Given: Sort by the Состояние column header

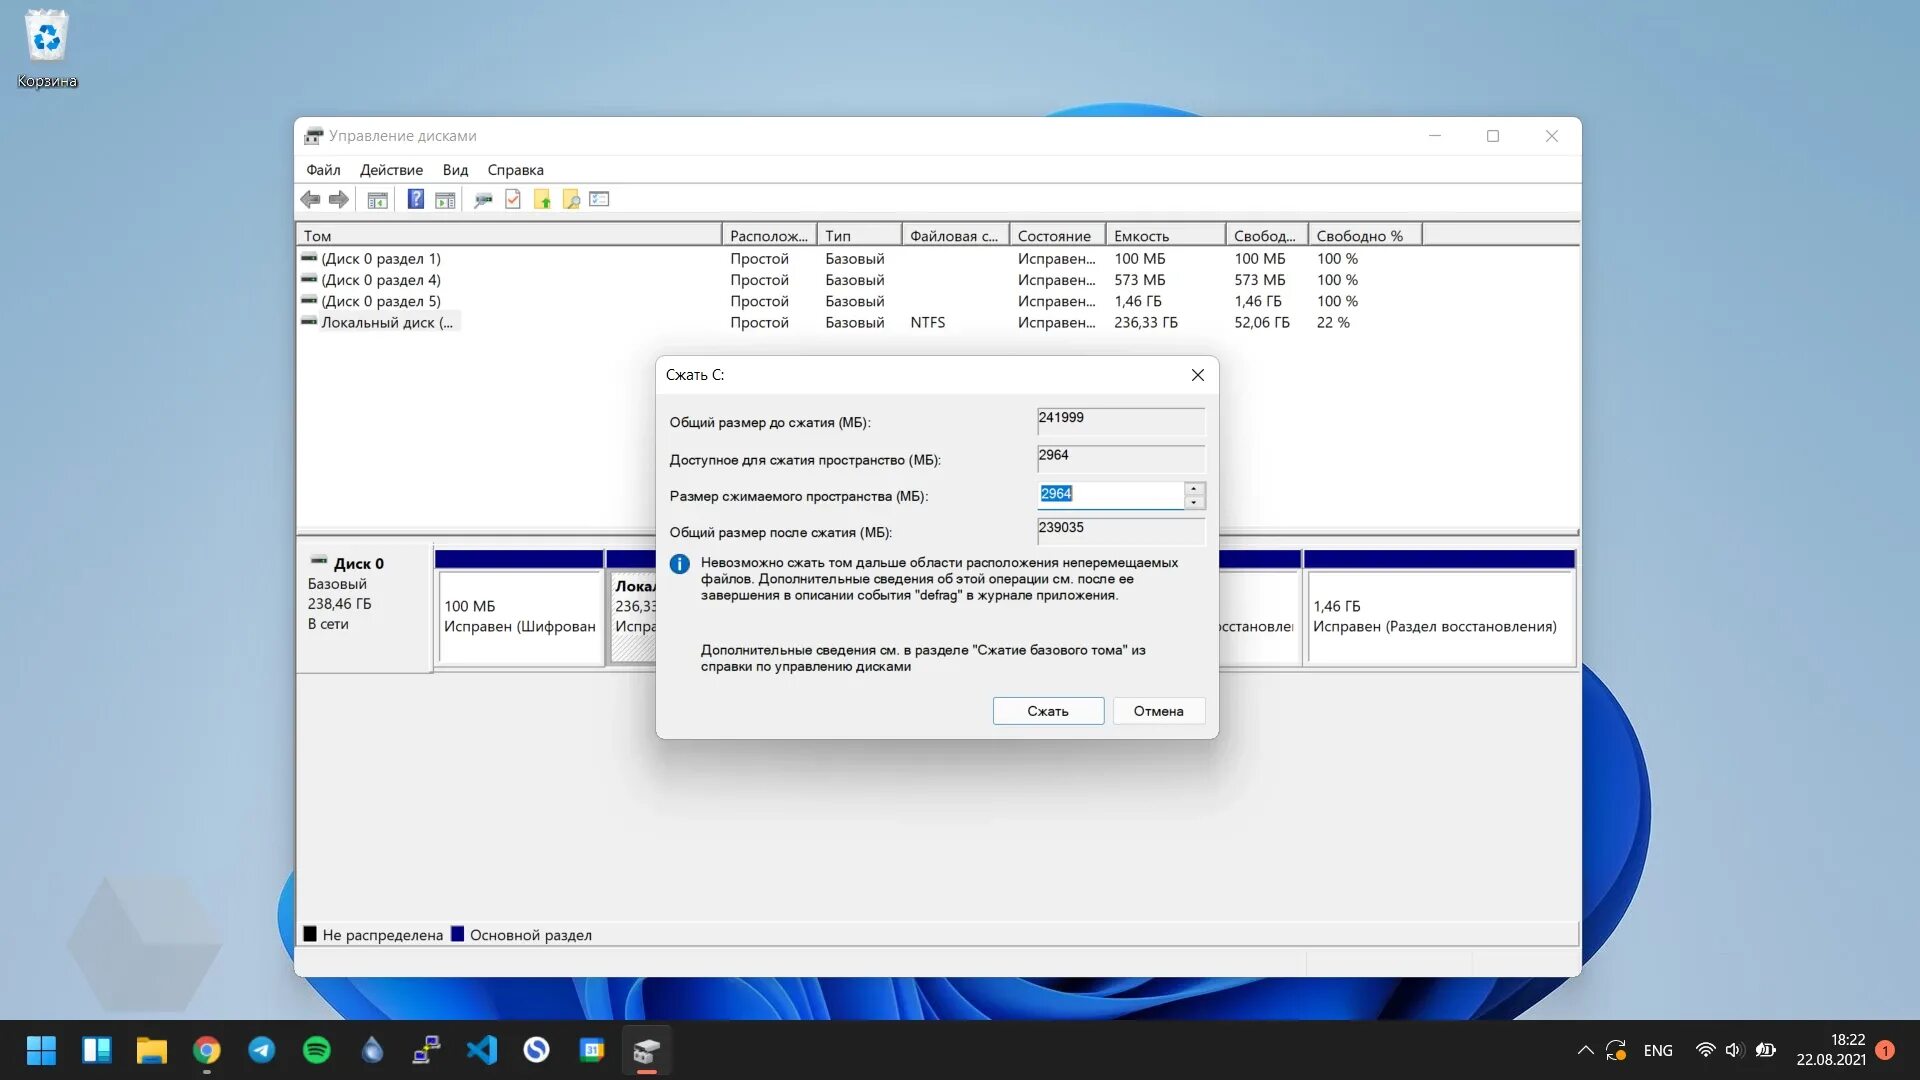Looking at the screenshot, I should pyautogui.click(x=1056, y=236).
